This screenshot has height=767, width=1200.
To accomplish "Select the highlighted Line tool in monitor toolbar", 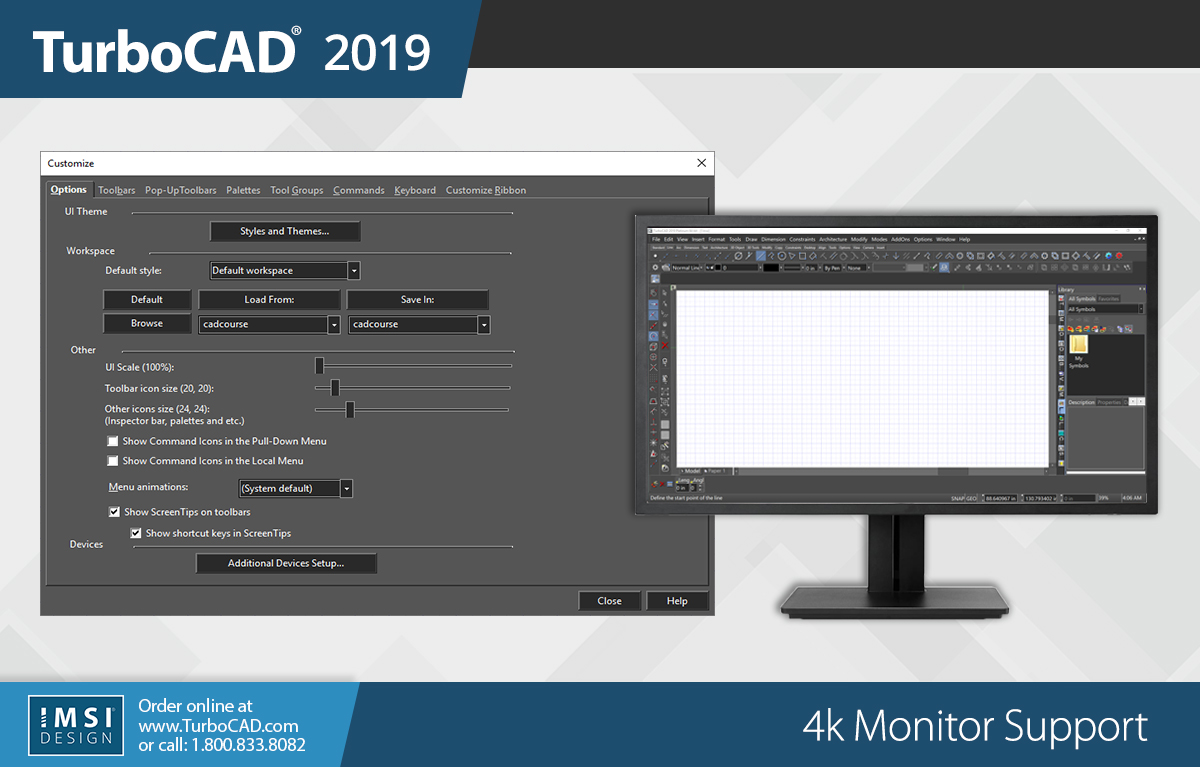I will pos(760,256).
